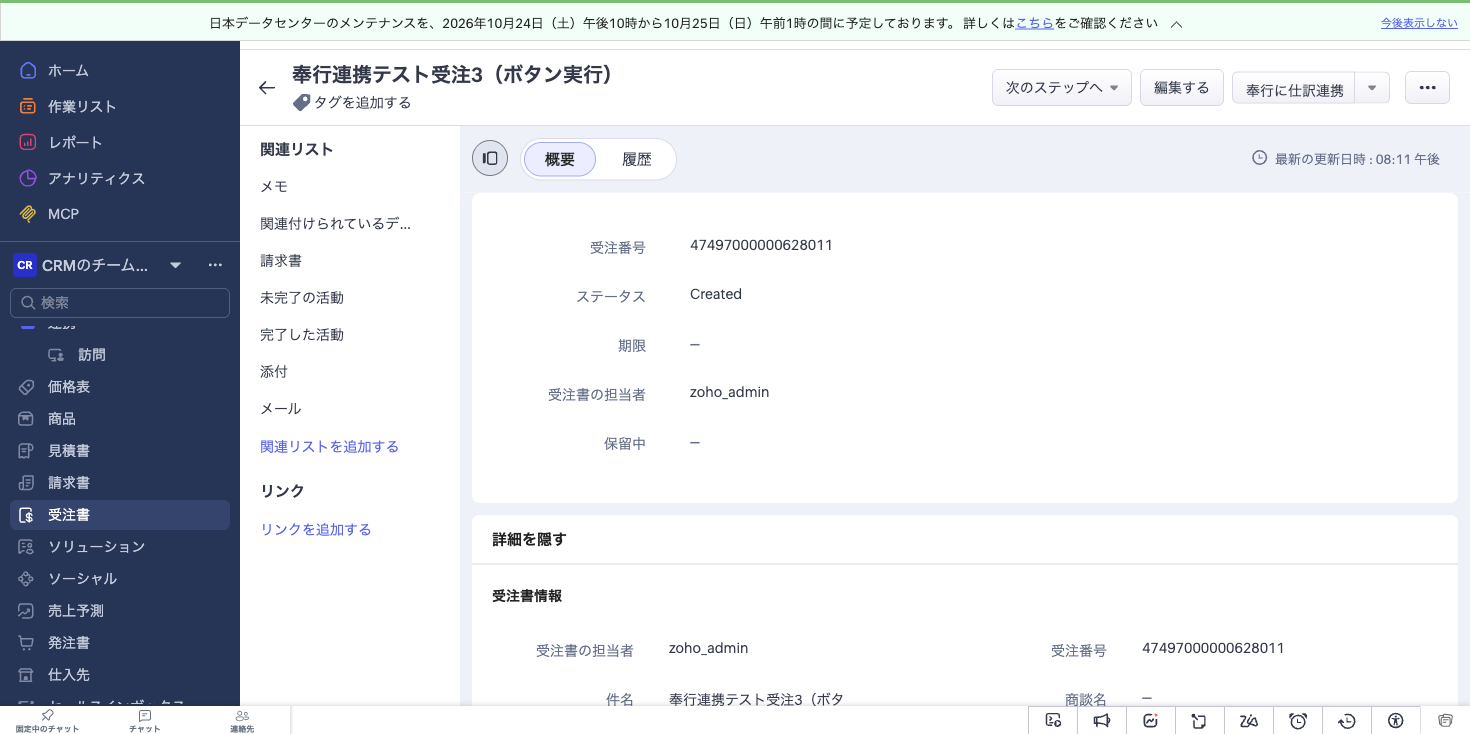Switch to the 履歴 tab
The image size is (1470, 734).
tap(636, 159)
